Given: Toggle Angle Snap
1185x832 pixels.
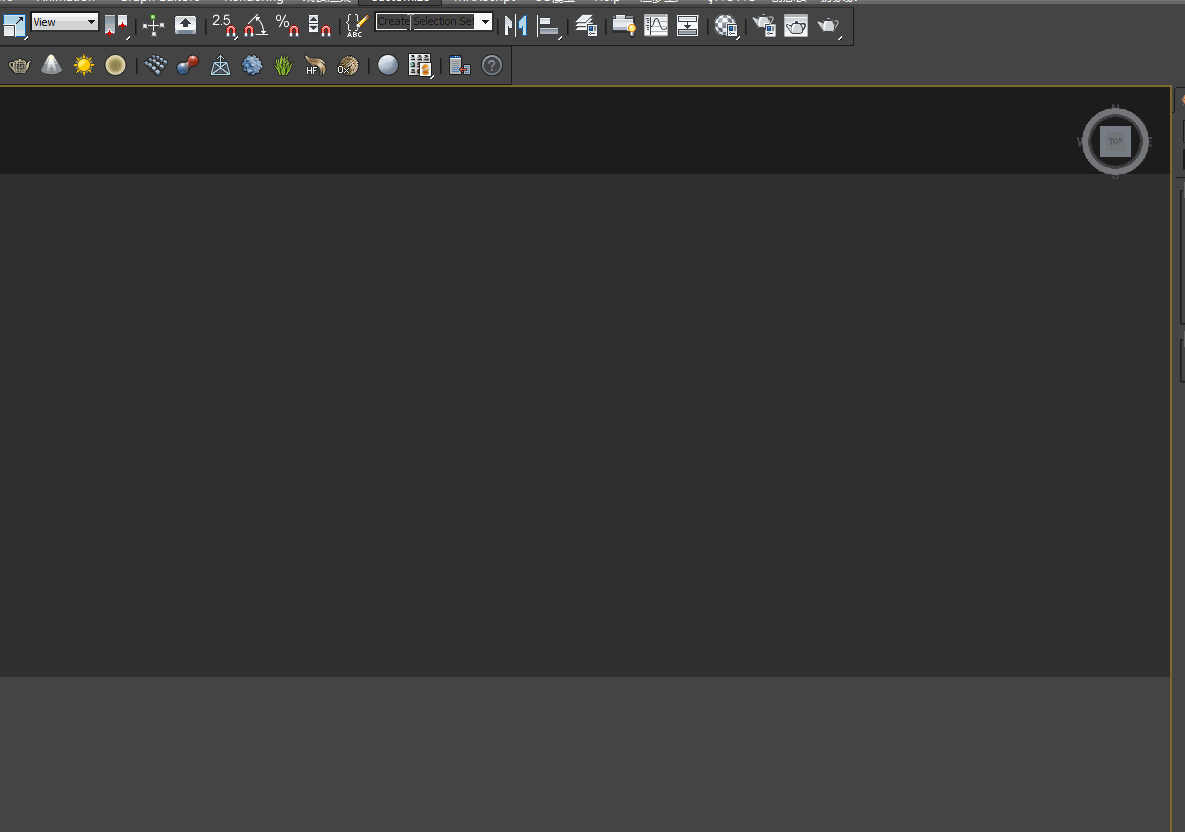Looking at the screenshot, I should (x=255, y=26).
